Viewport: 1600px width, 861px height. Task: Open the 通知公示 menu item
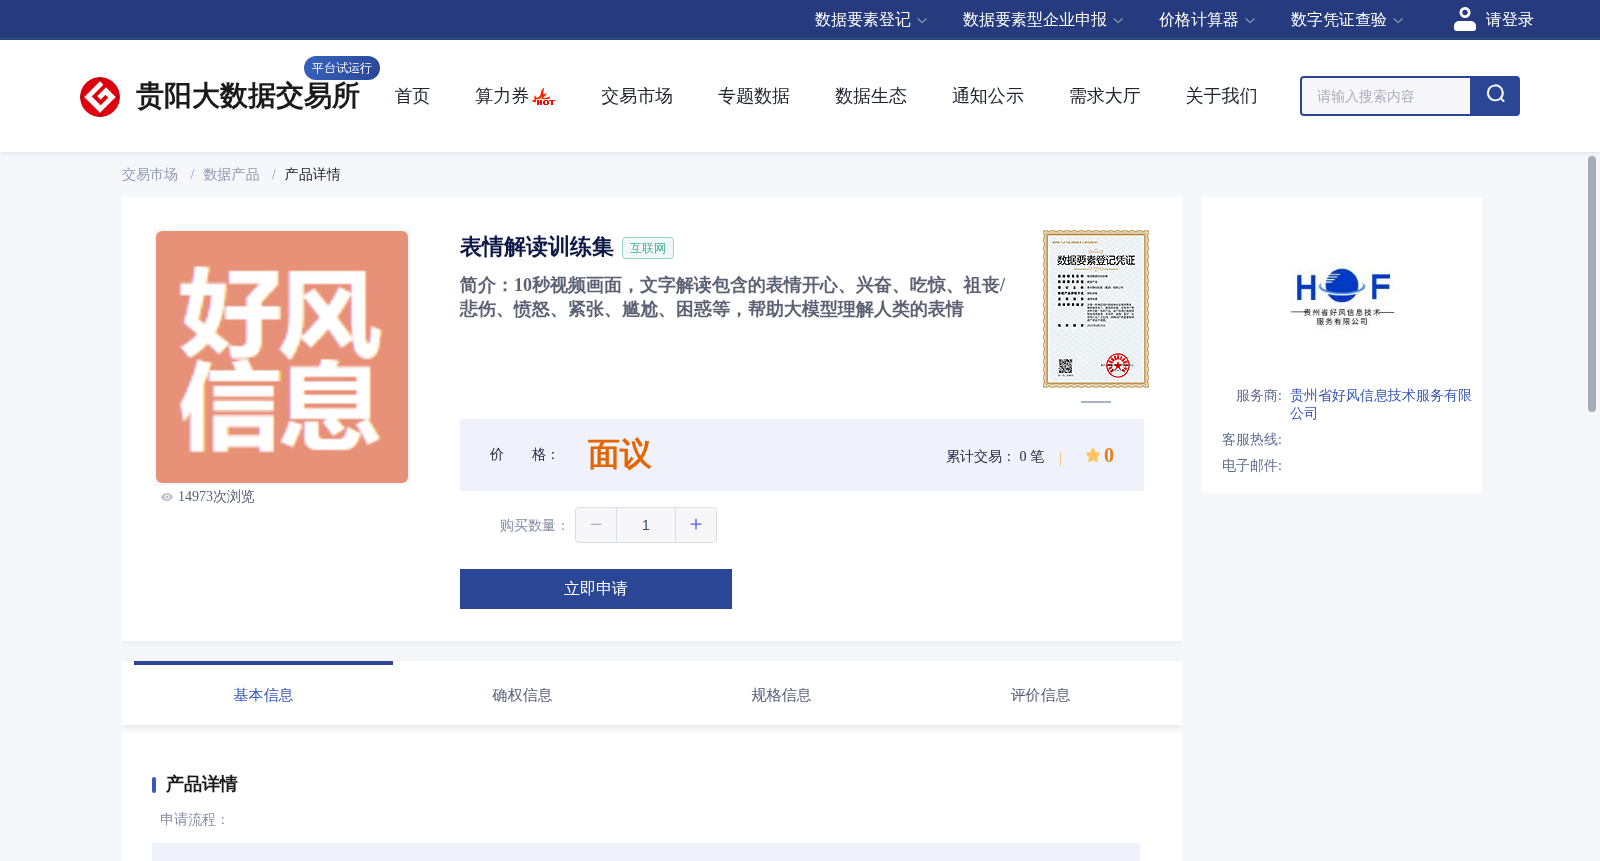[x=988, y=96]
